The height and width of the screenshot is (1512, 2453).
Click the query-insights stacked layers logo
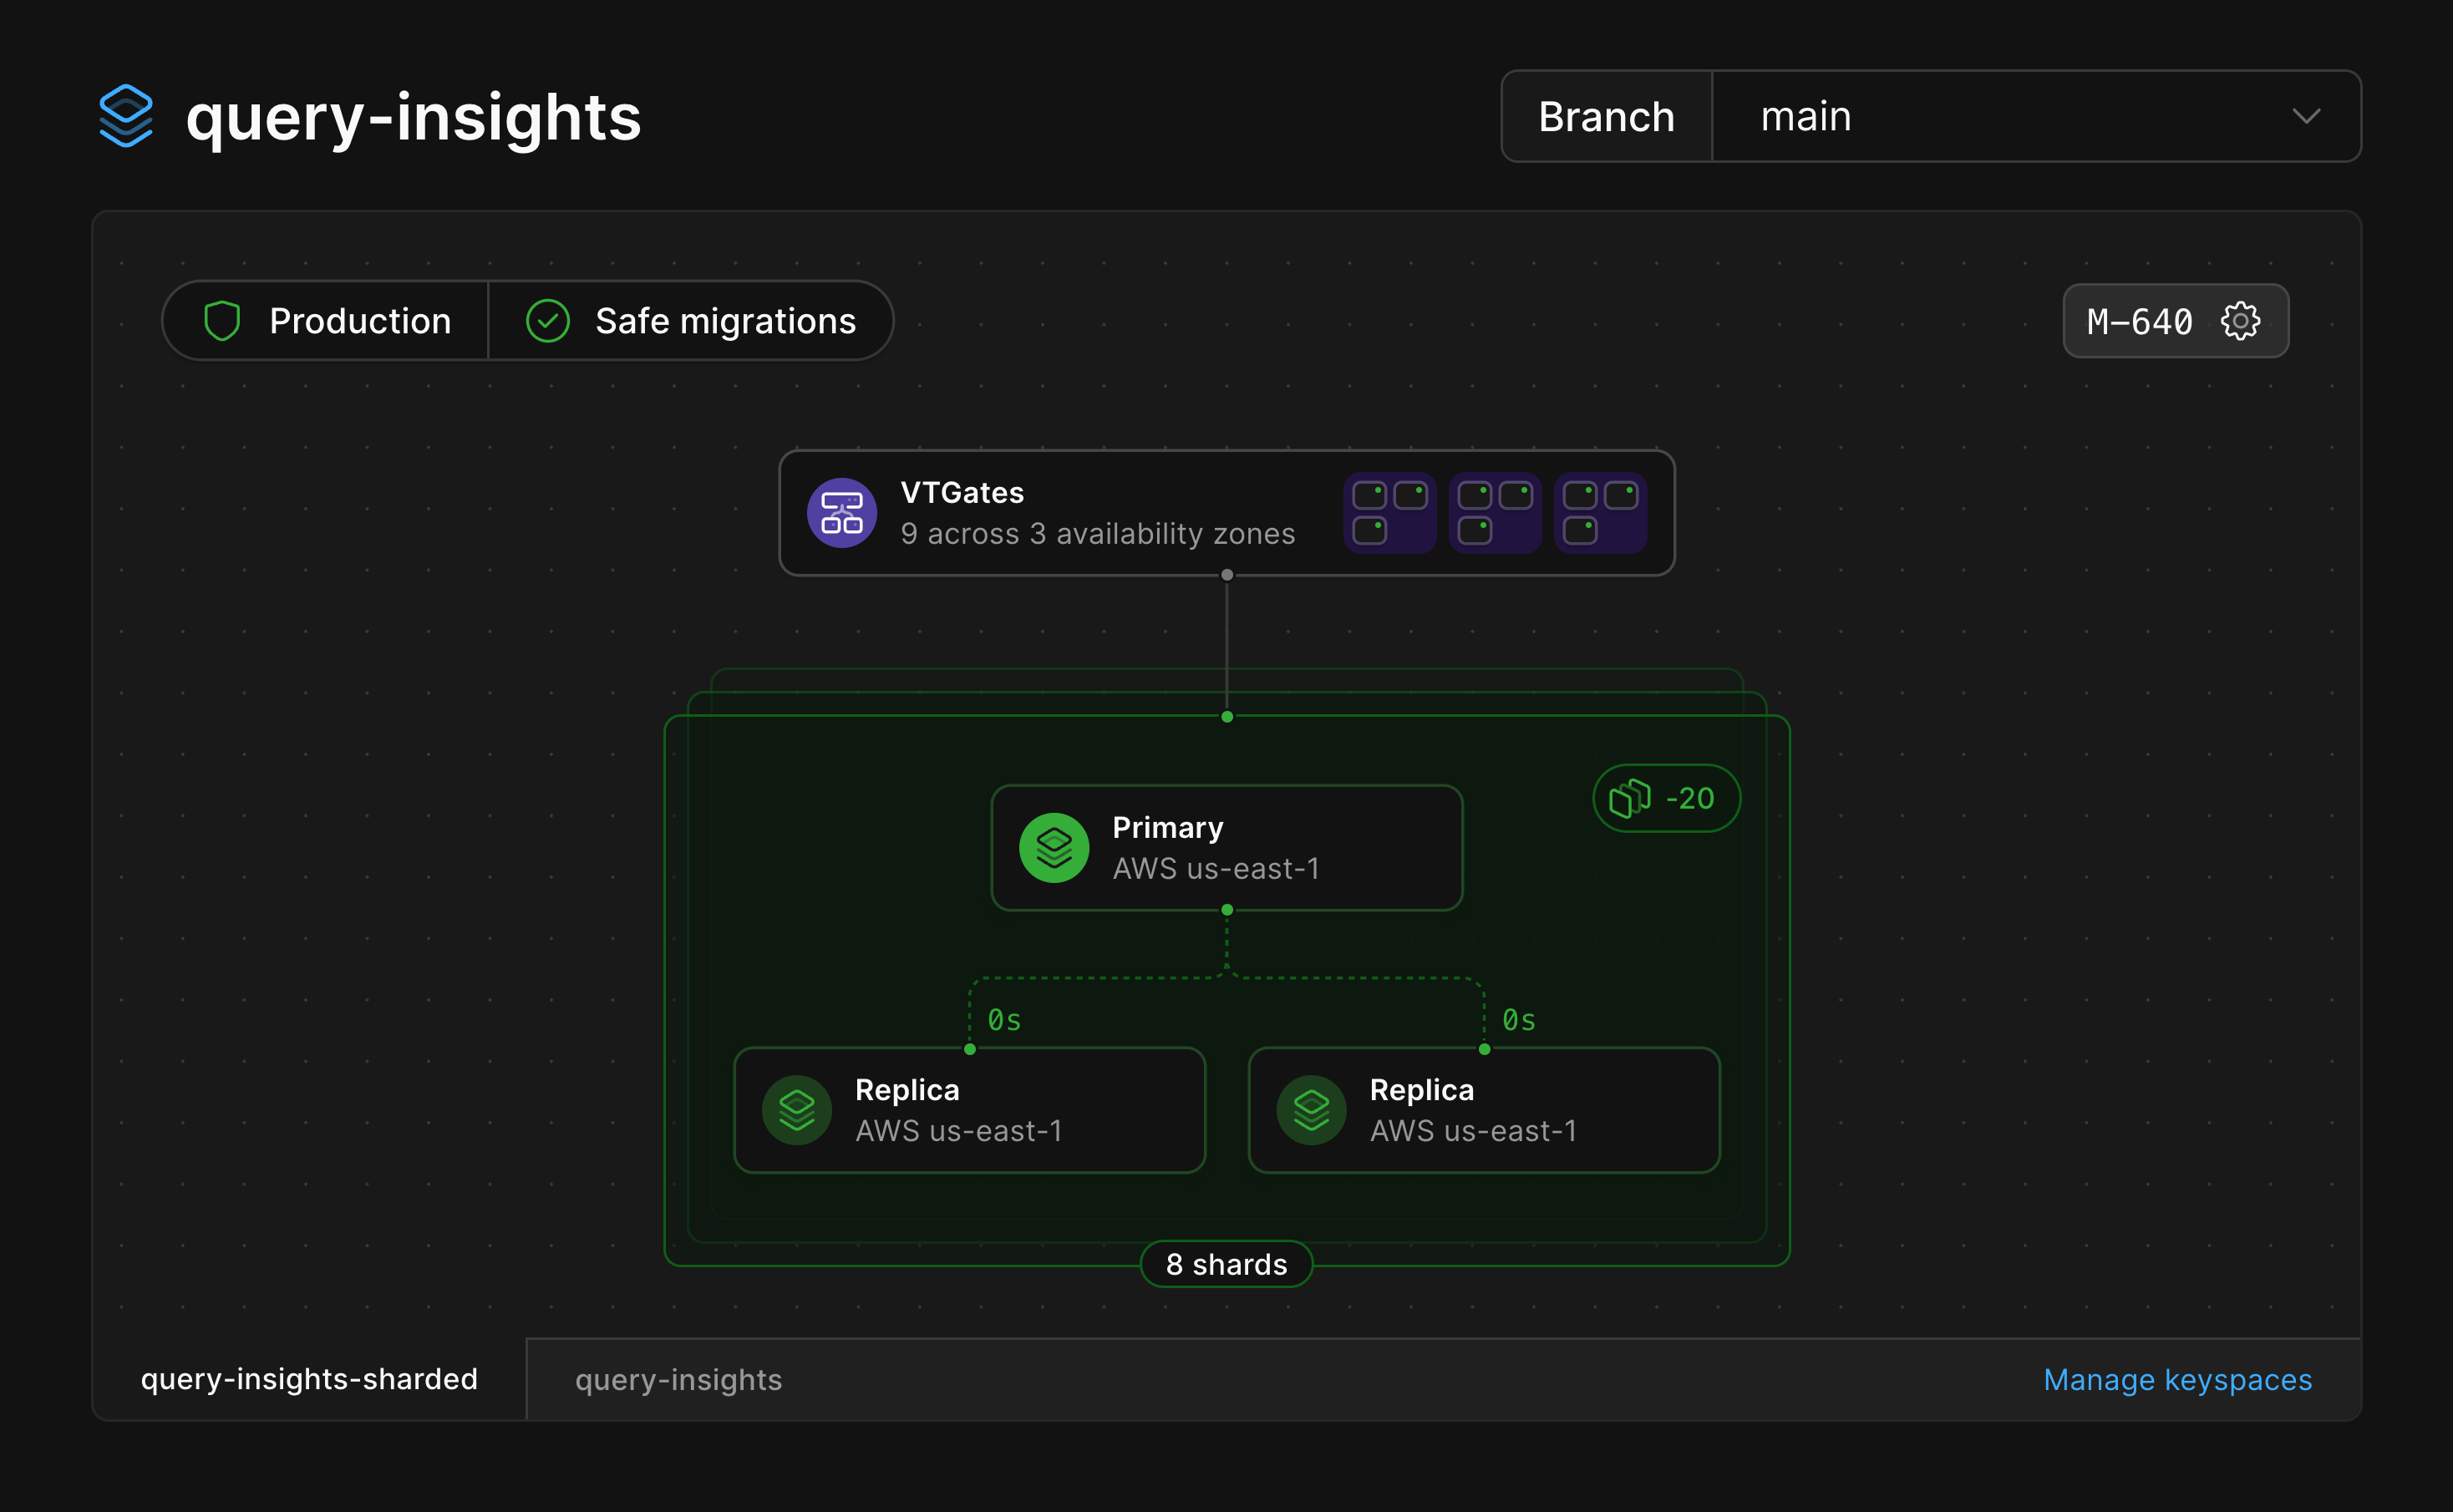(126, 116)
